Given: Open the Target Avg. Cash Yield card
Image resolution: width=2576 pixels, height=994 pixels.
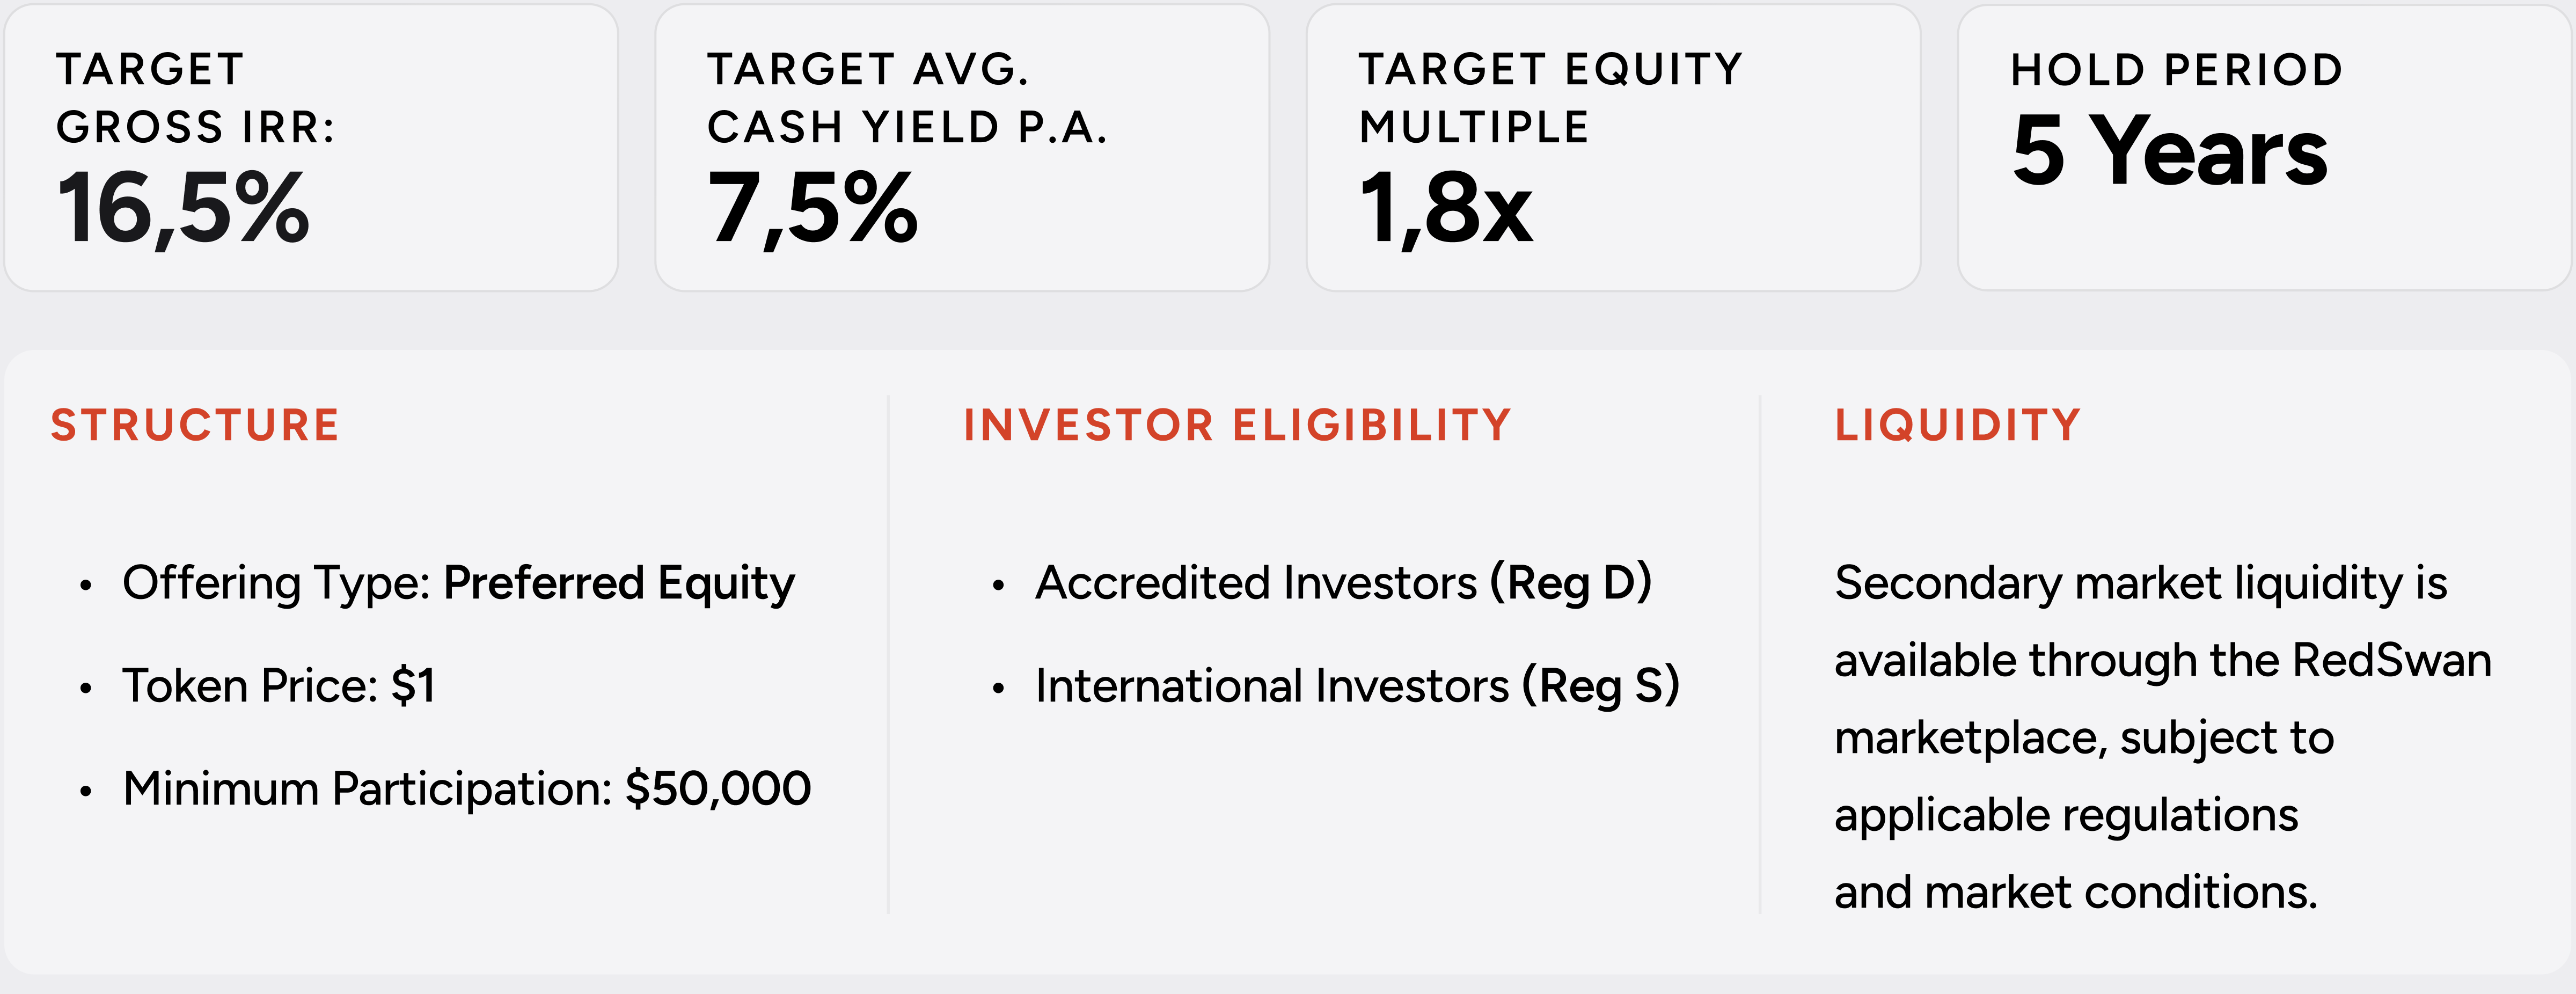Looking at the screenshot, I should [x=962, y=148].
